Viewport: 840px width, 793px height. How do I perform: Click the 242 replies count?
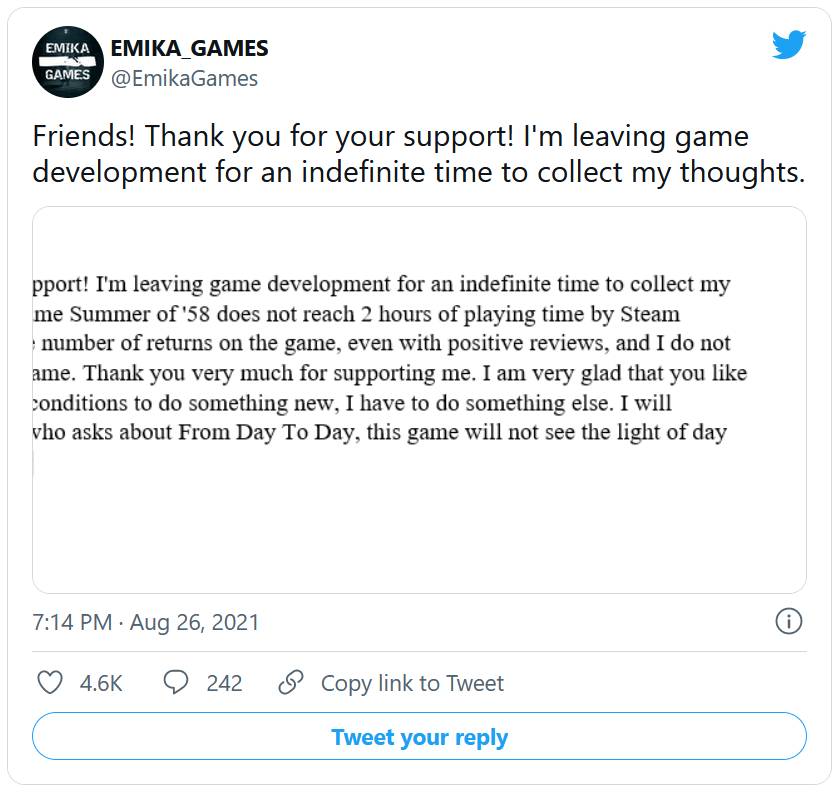[224, 683]
